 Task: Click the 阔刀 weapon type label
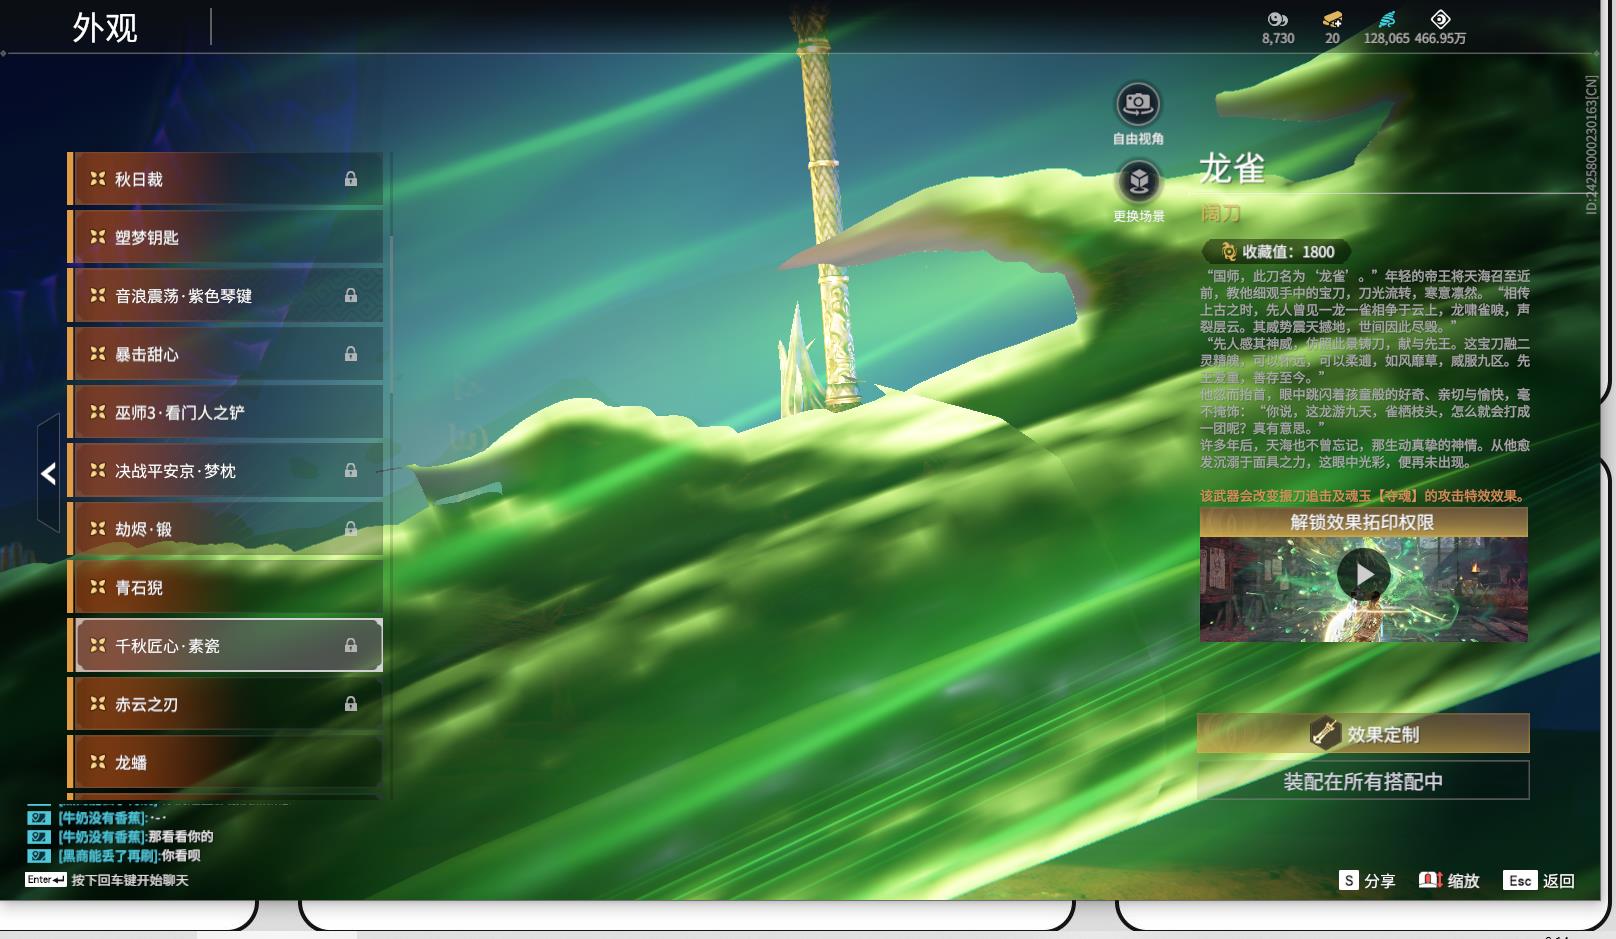(1220, 213)
